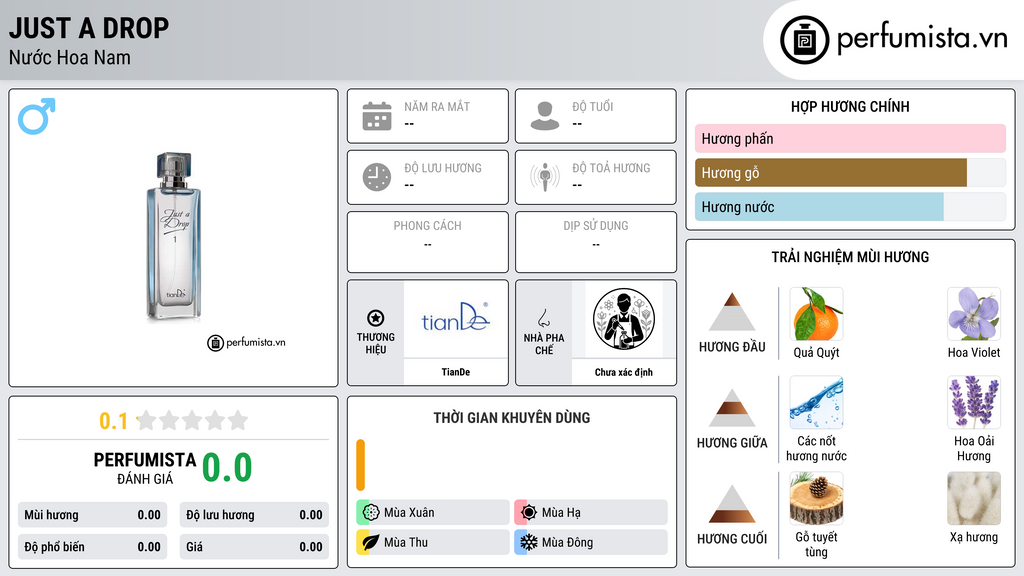The height and width of the screenshot is (576, 1024).
Task: Click the orange recommended-time bar
Action: [360, 465]
